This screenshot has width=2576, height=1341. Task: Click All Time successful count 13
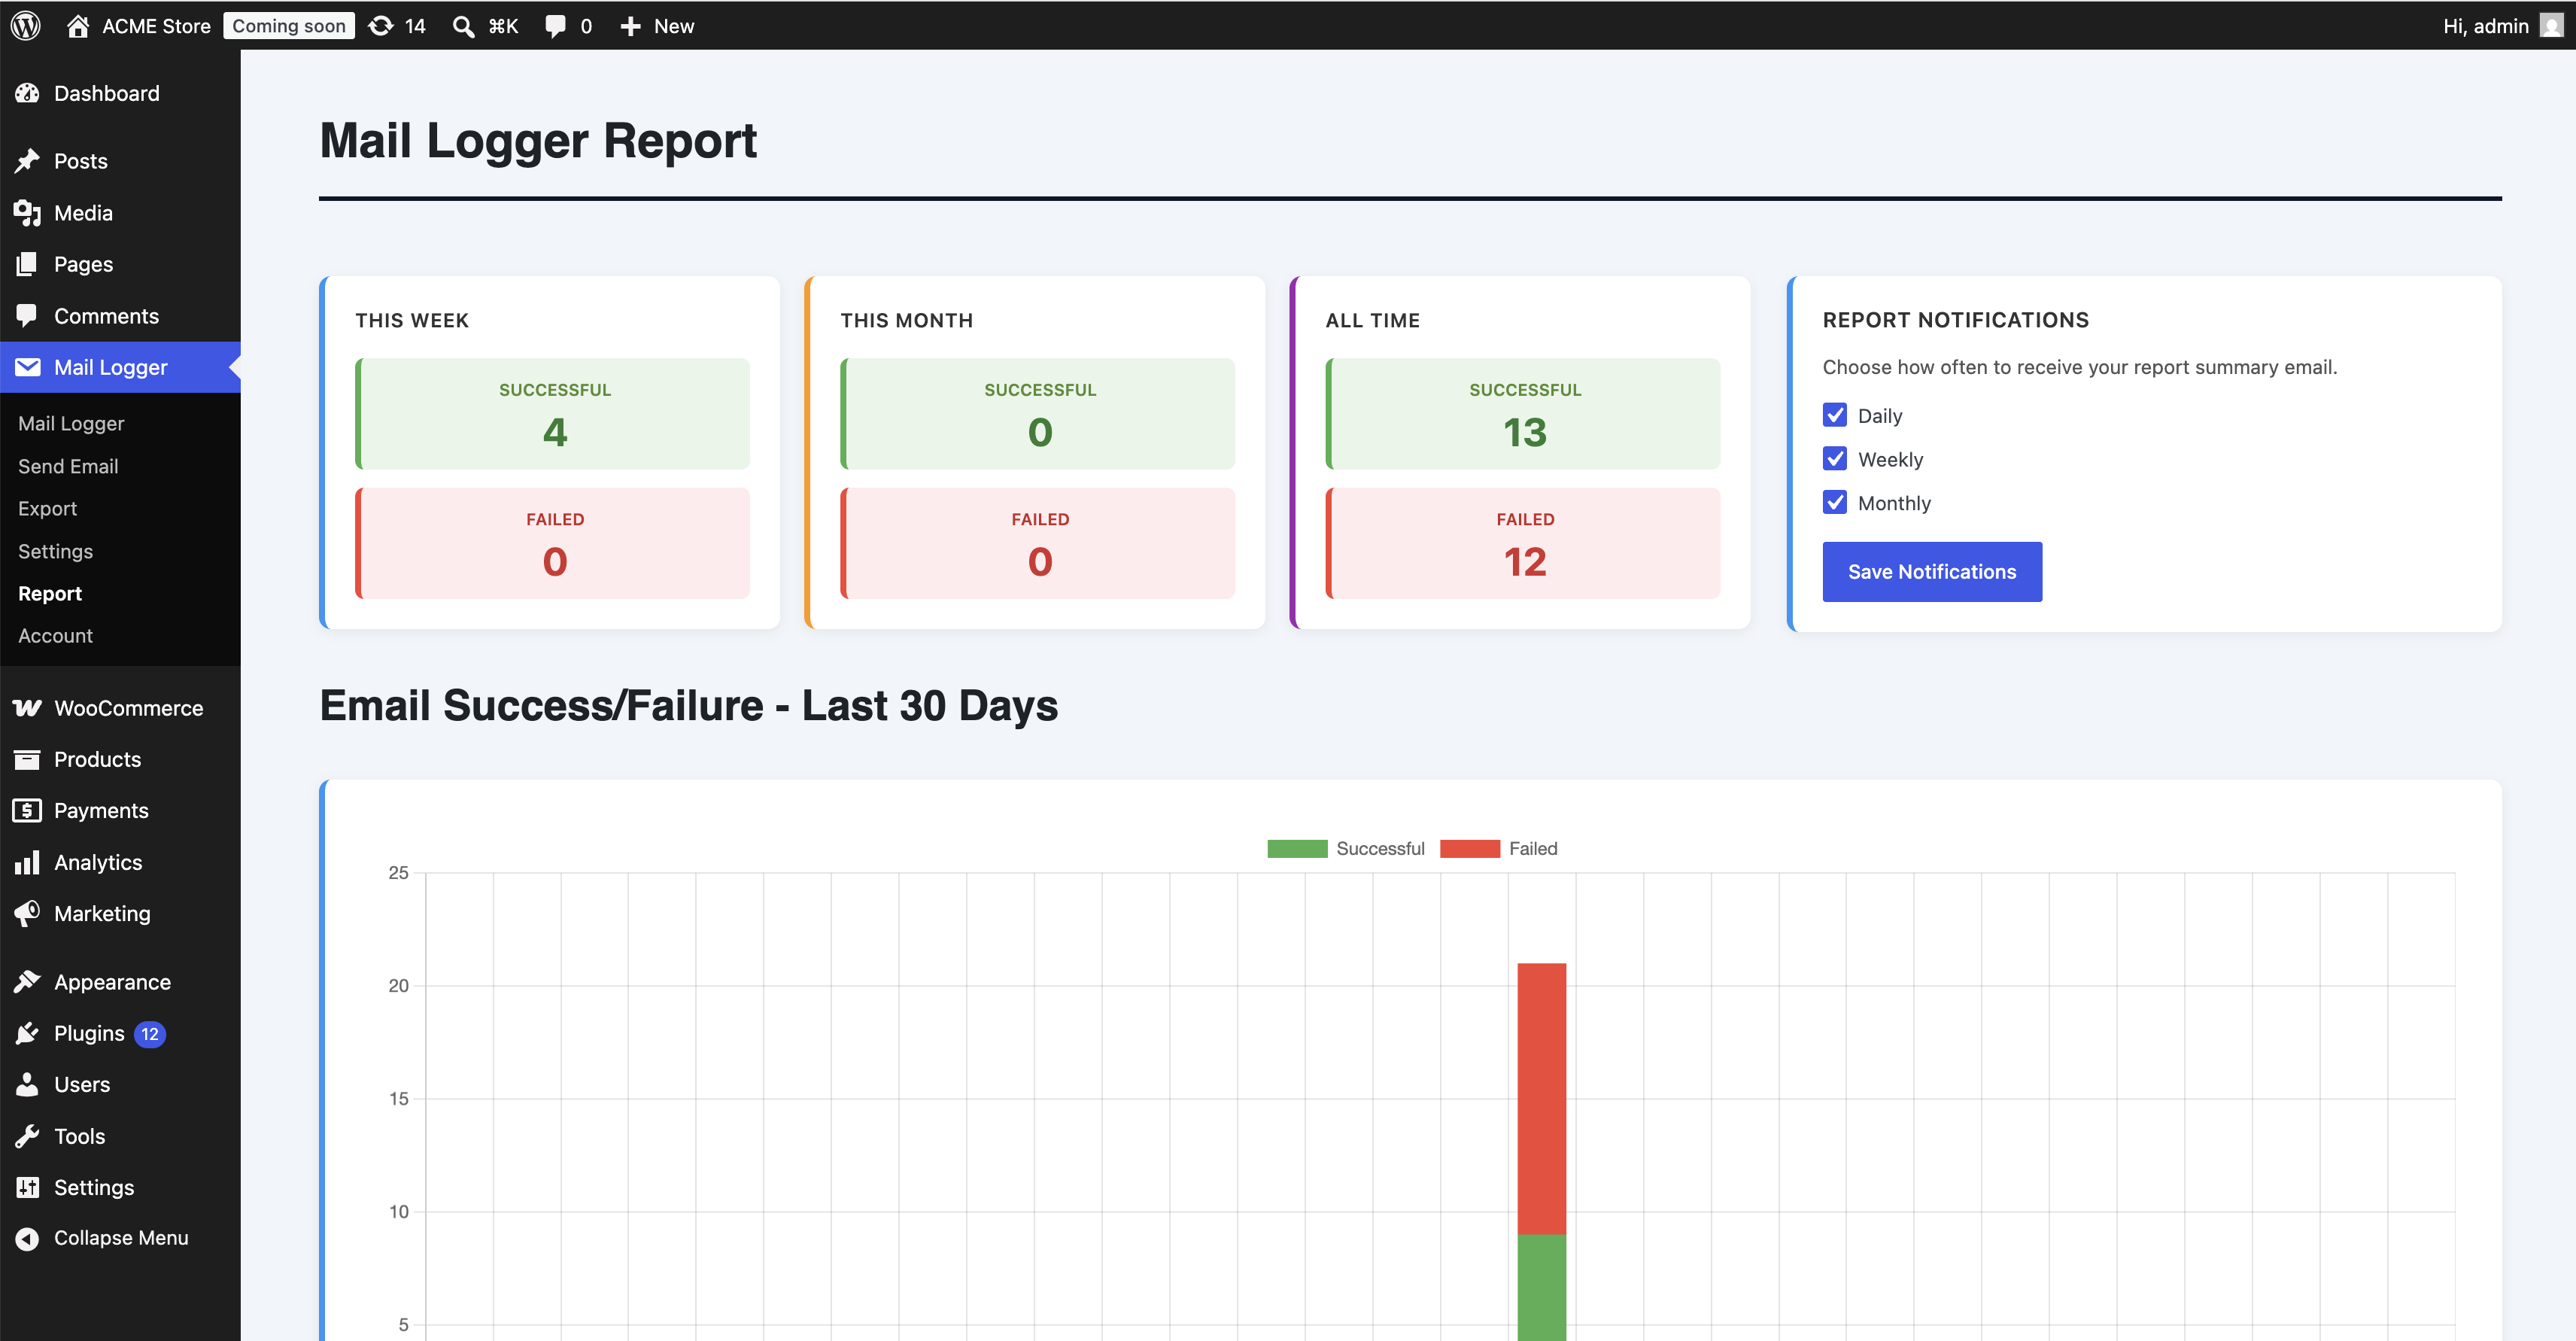(1525, 433)
